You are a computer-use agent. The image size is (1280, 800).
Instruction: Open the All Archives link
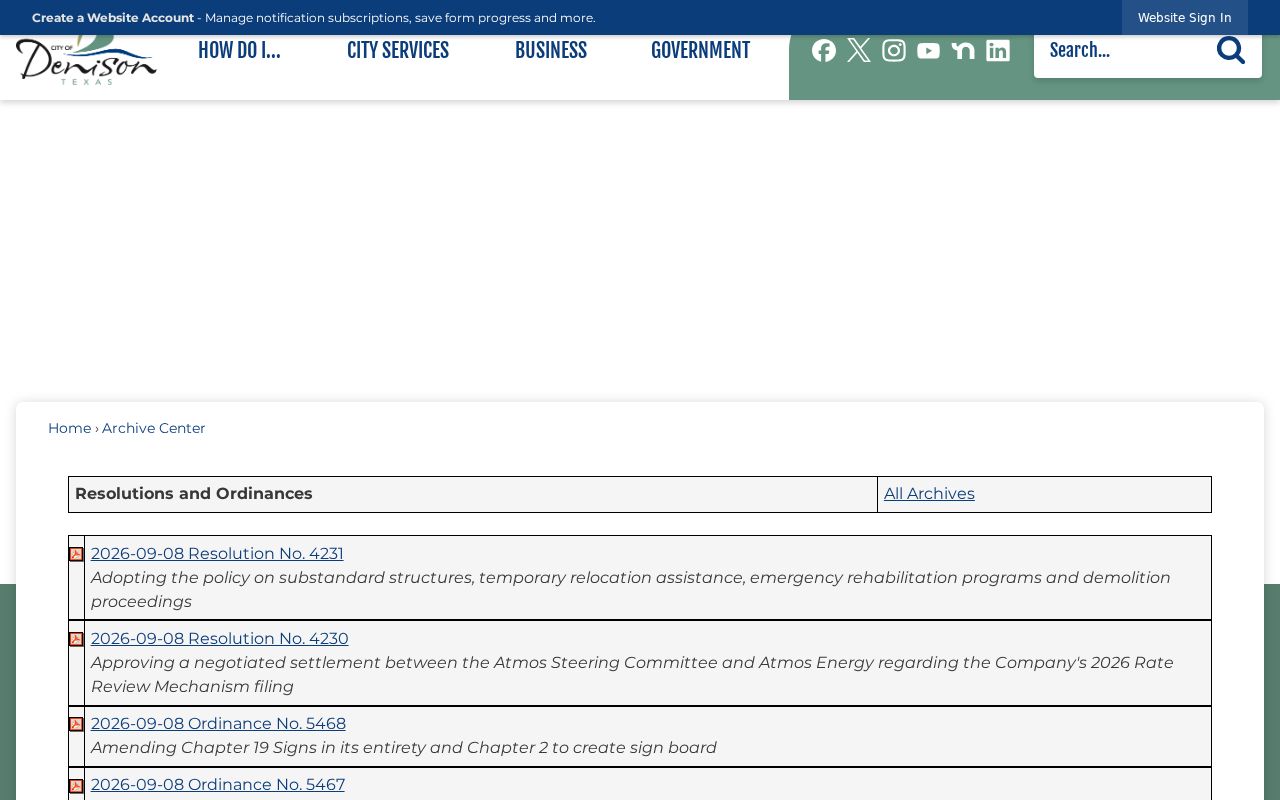[929, 494]
